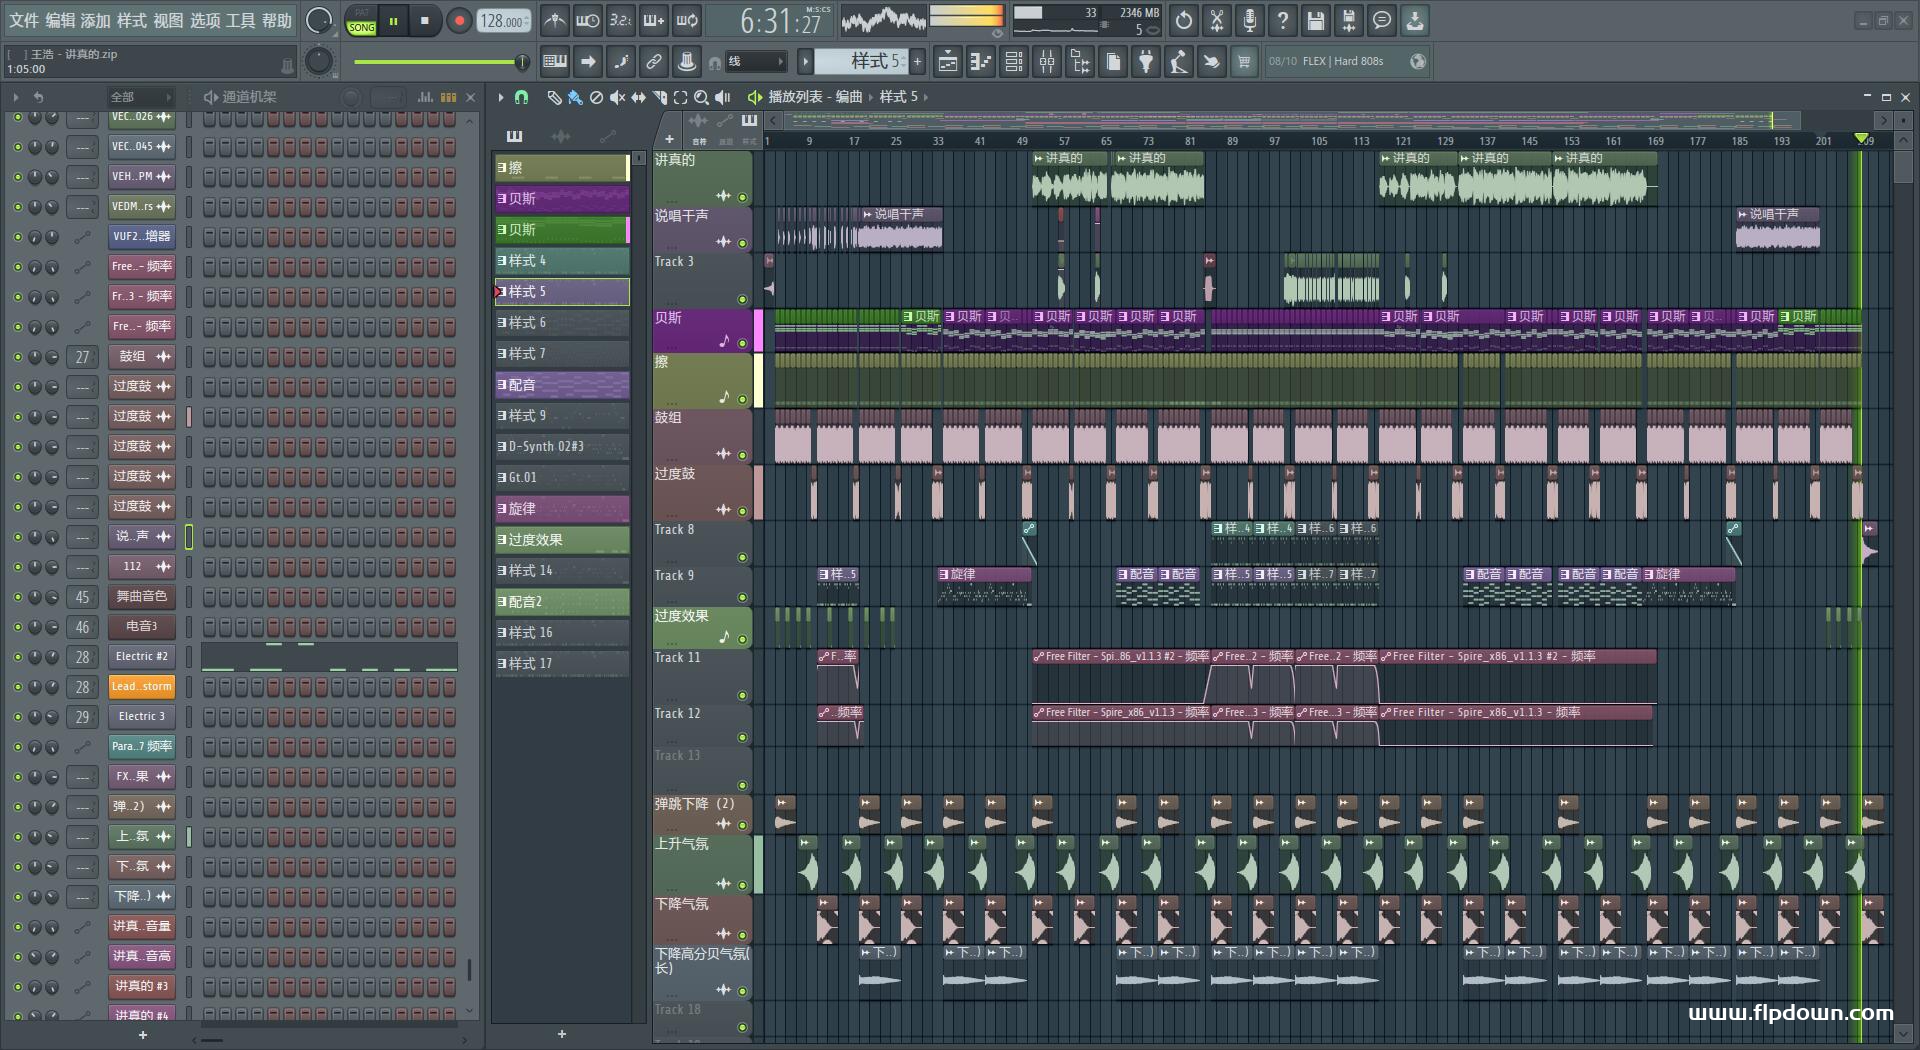Screen dimensions: 1920x1050
Task: Toggle mute LED for Lead..storm channel
Action: (x=17, y=687)
